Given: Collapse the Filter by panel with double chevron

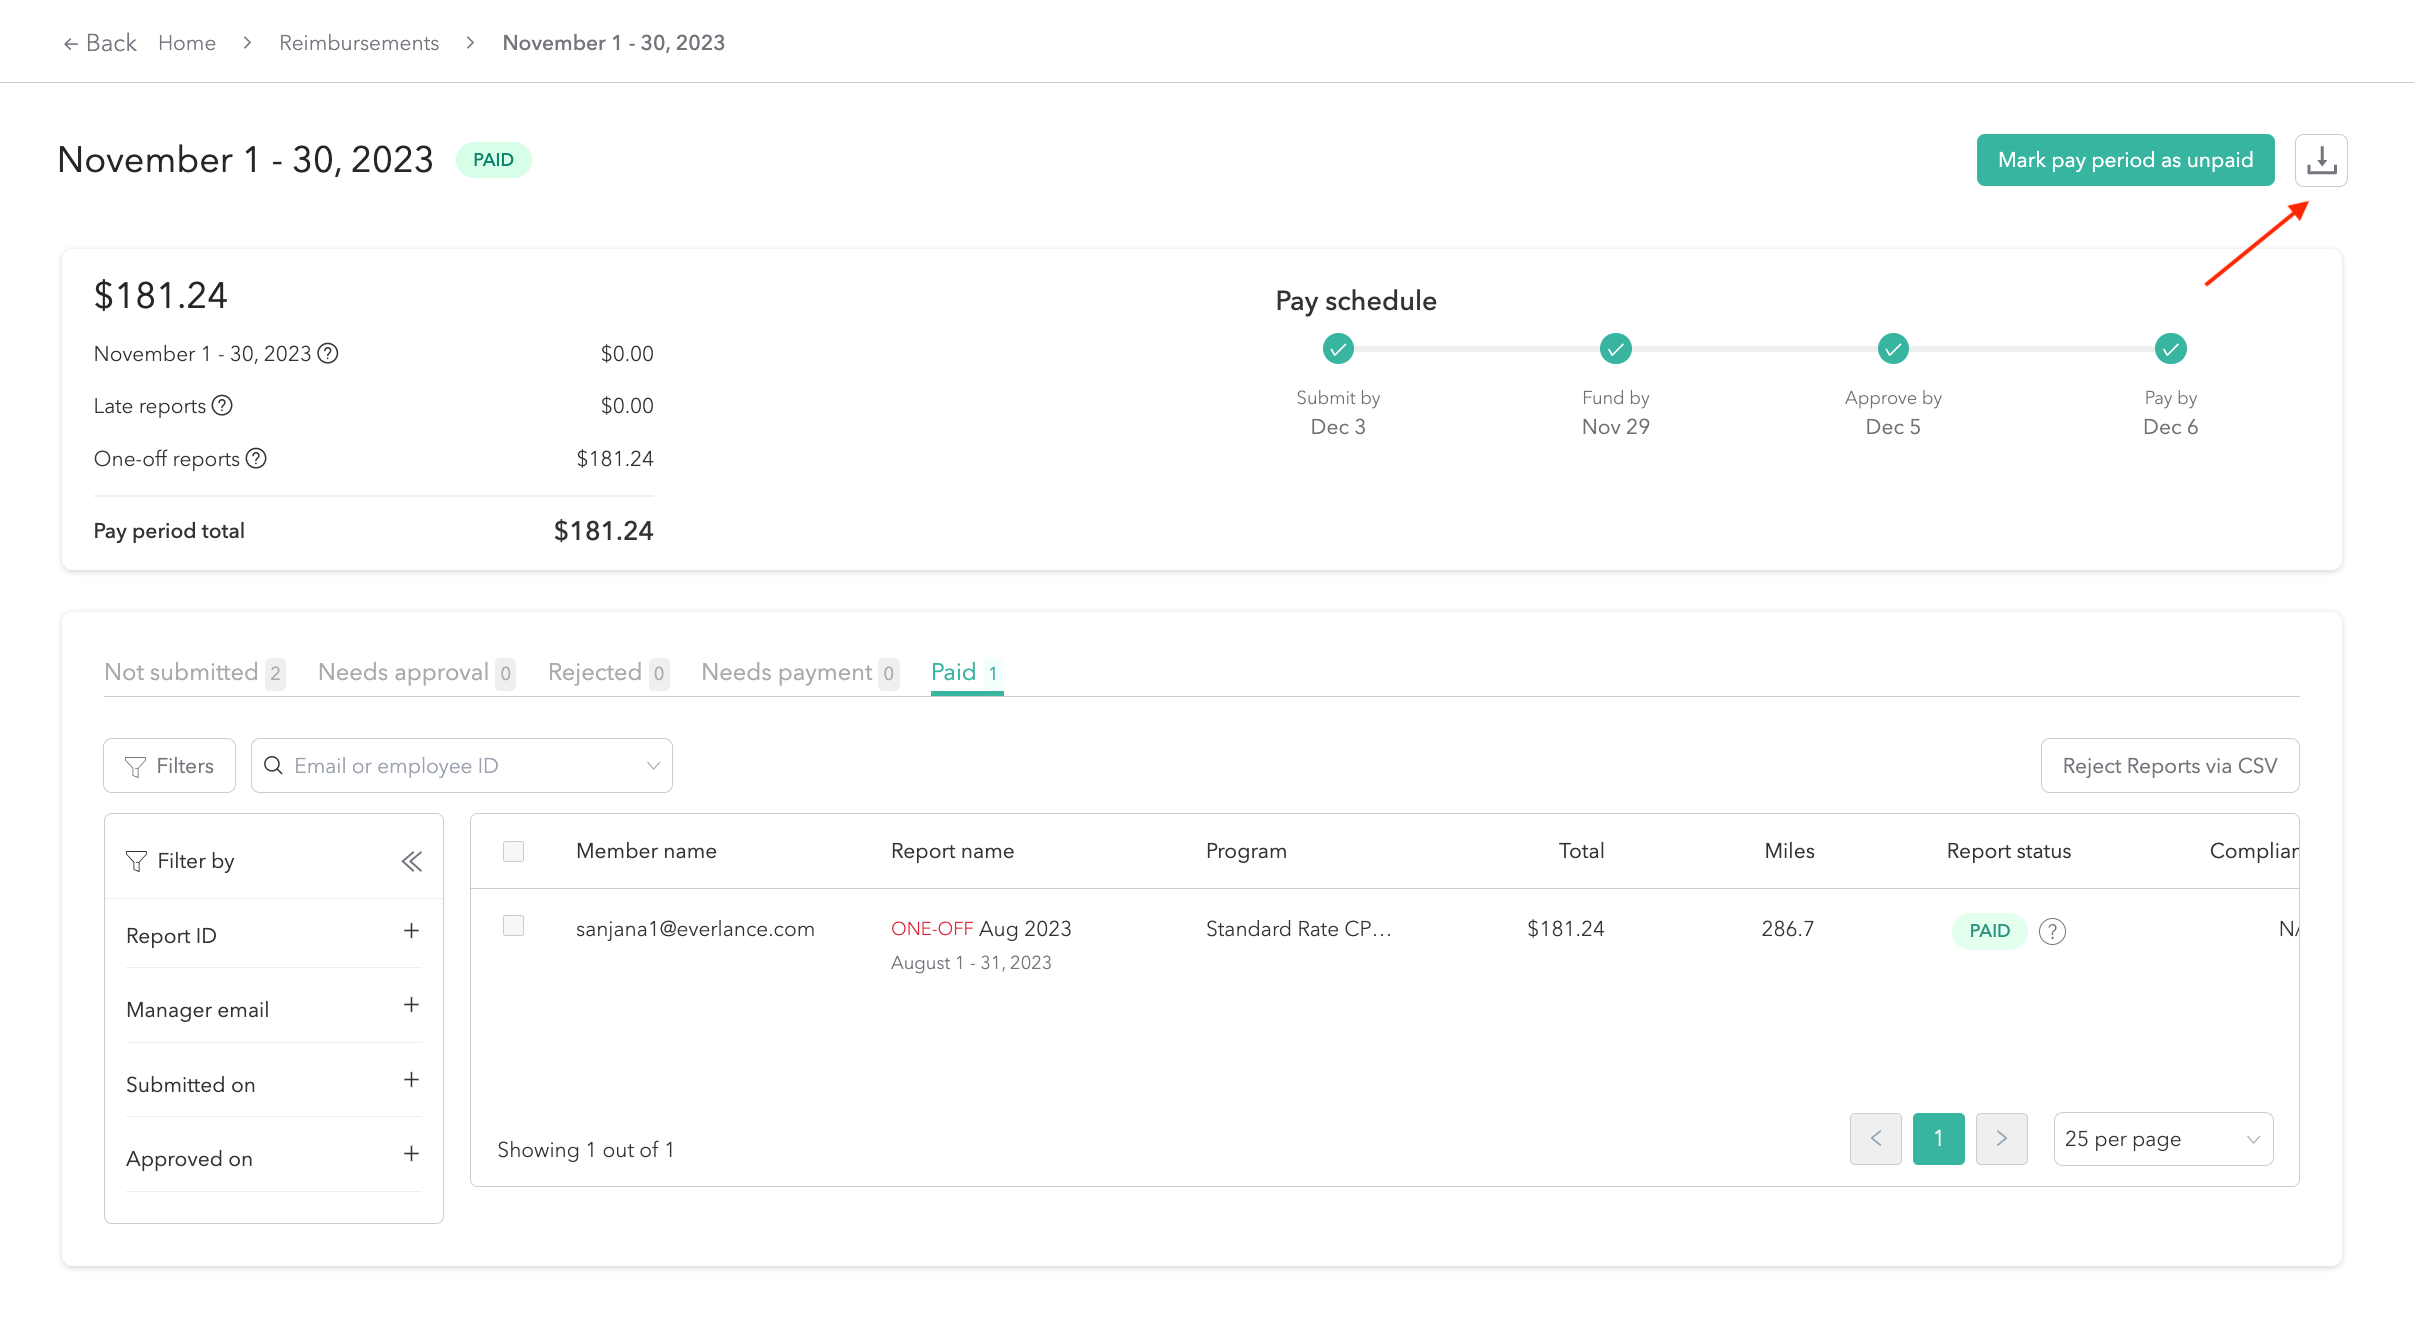Looking at the screenshot, I should tap(411, 861).
